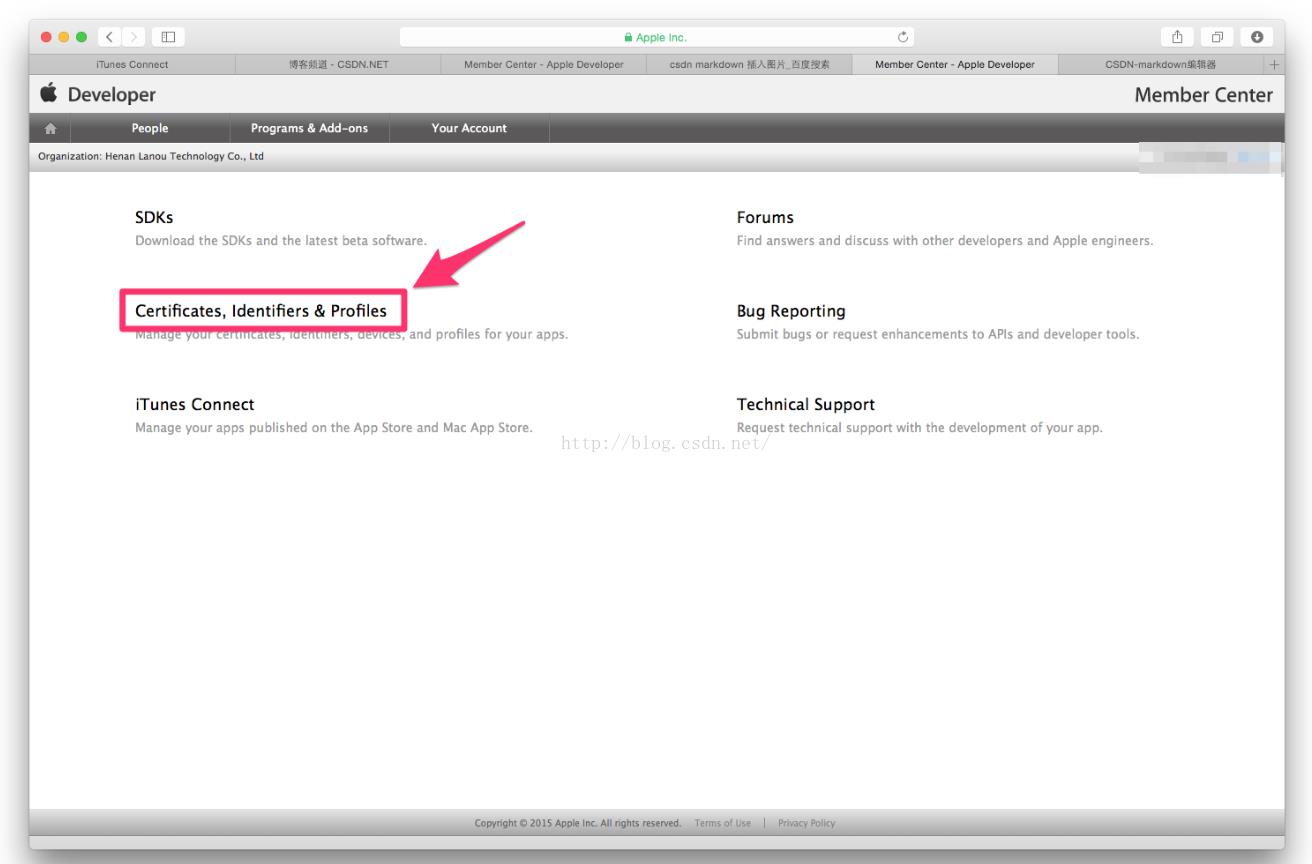Open the People menu
This screenshot has height=864, width=1312.
(x=150, y=128)
